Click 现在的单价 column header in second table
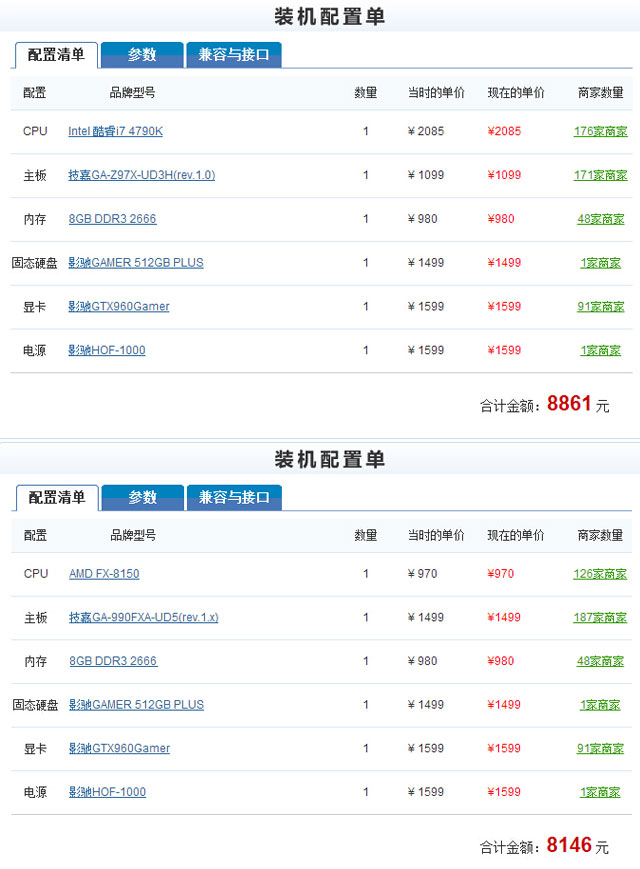This screenshot has width=640, height=869. [x=516, y=535]
